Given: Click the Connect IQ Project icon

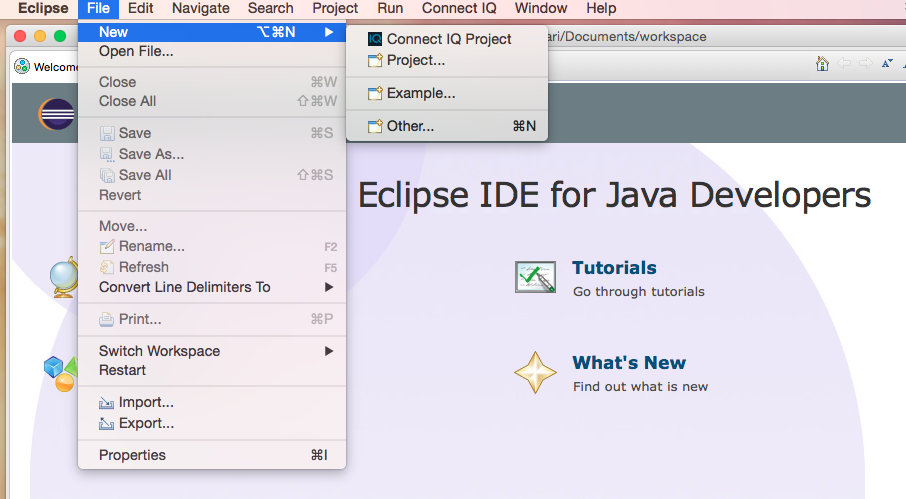Looking at the screenshot, I should [375, 39].
